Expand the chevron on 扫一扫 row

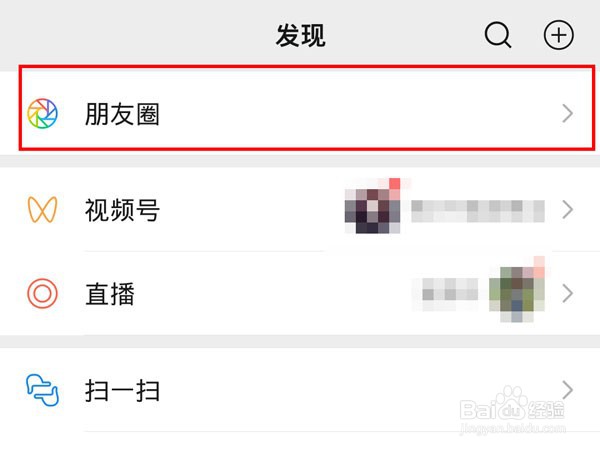(x=567, y=390)
